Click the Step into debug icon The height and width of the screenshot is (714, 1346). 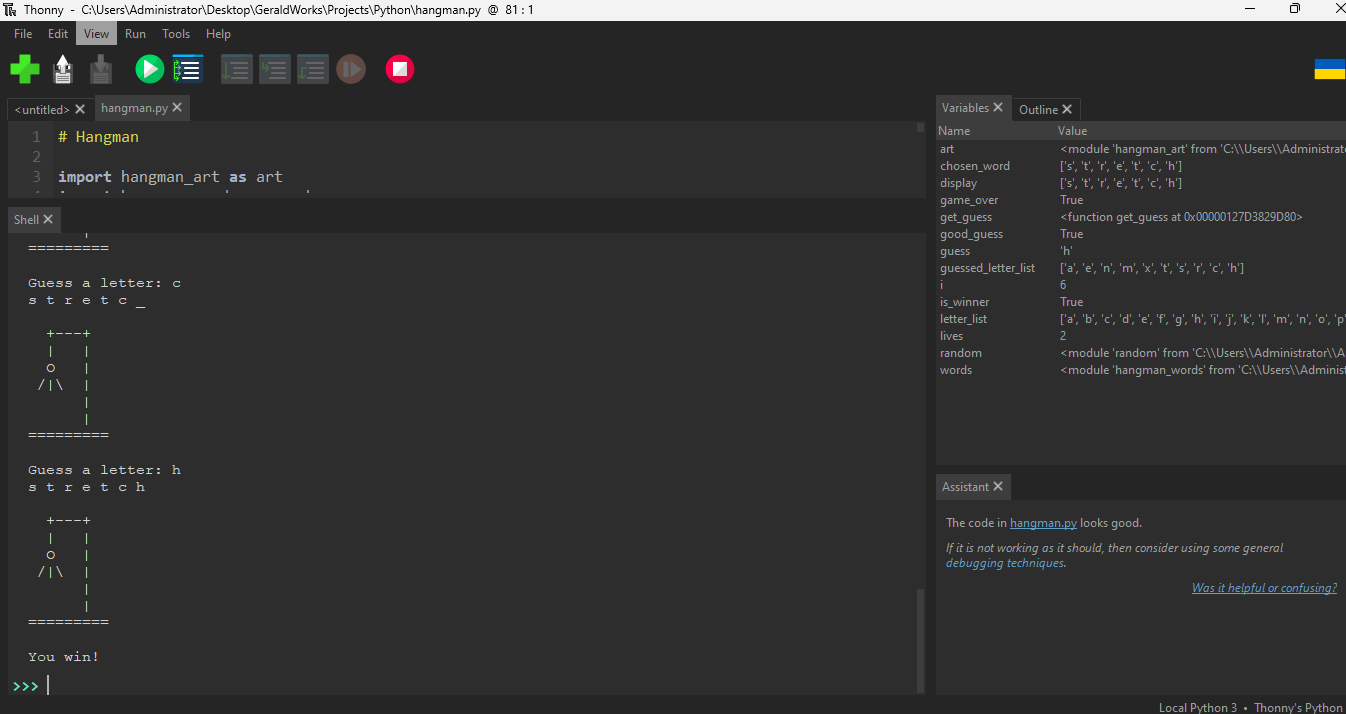275,69
